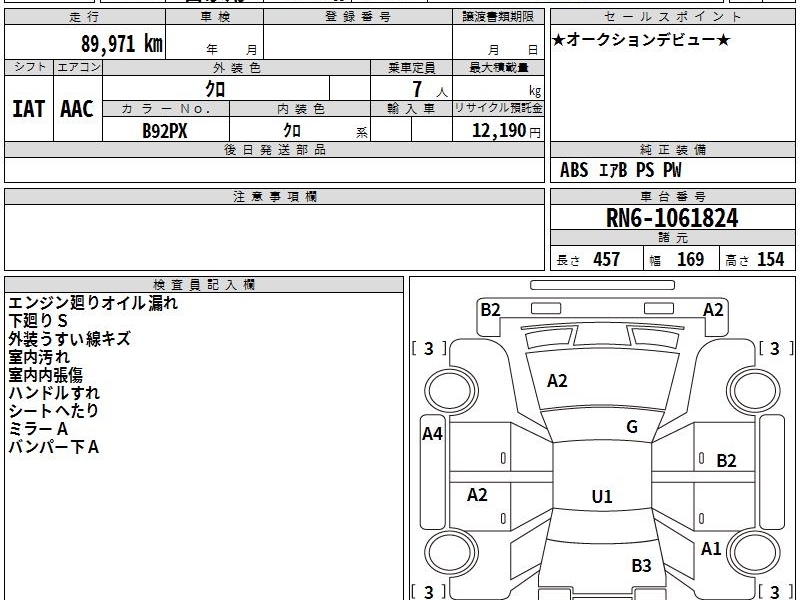Click the 車台番号 header
The height and width of the screenshot is (600, 800).
(x=672, y=196)
